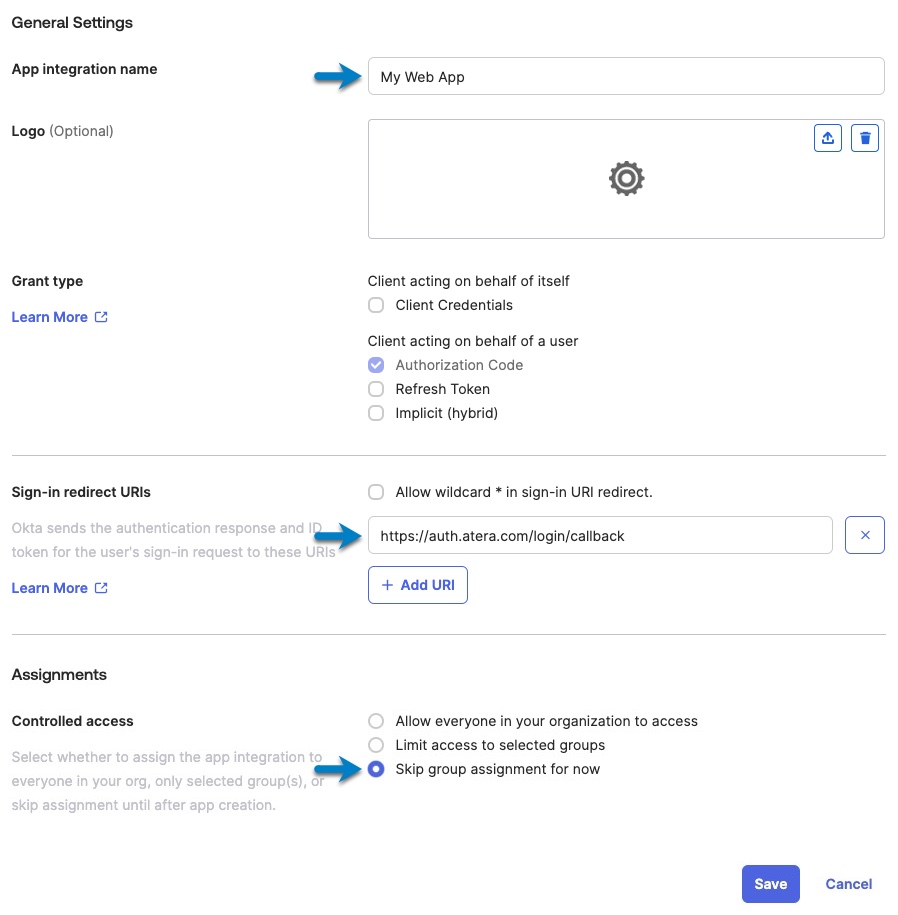The width and height of the screenshot is (898, 915).
Task: Cancel the app integration form
Action: (848, 884)
